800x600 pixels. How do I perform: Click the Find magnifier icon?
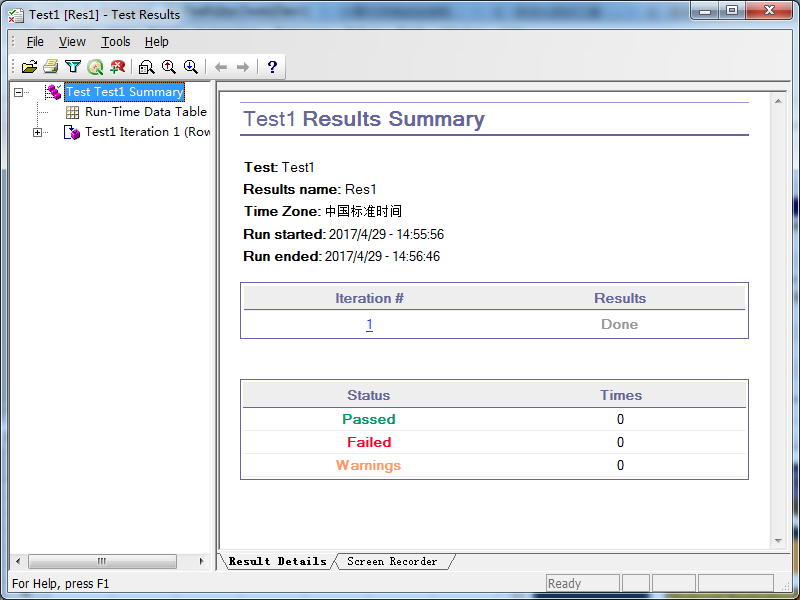tap(146, 67)
